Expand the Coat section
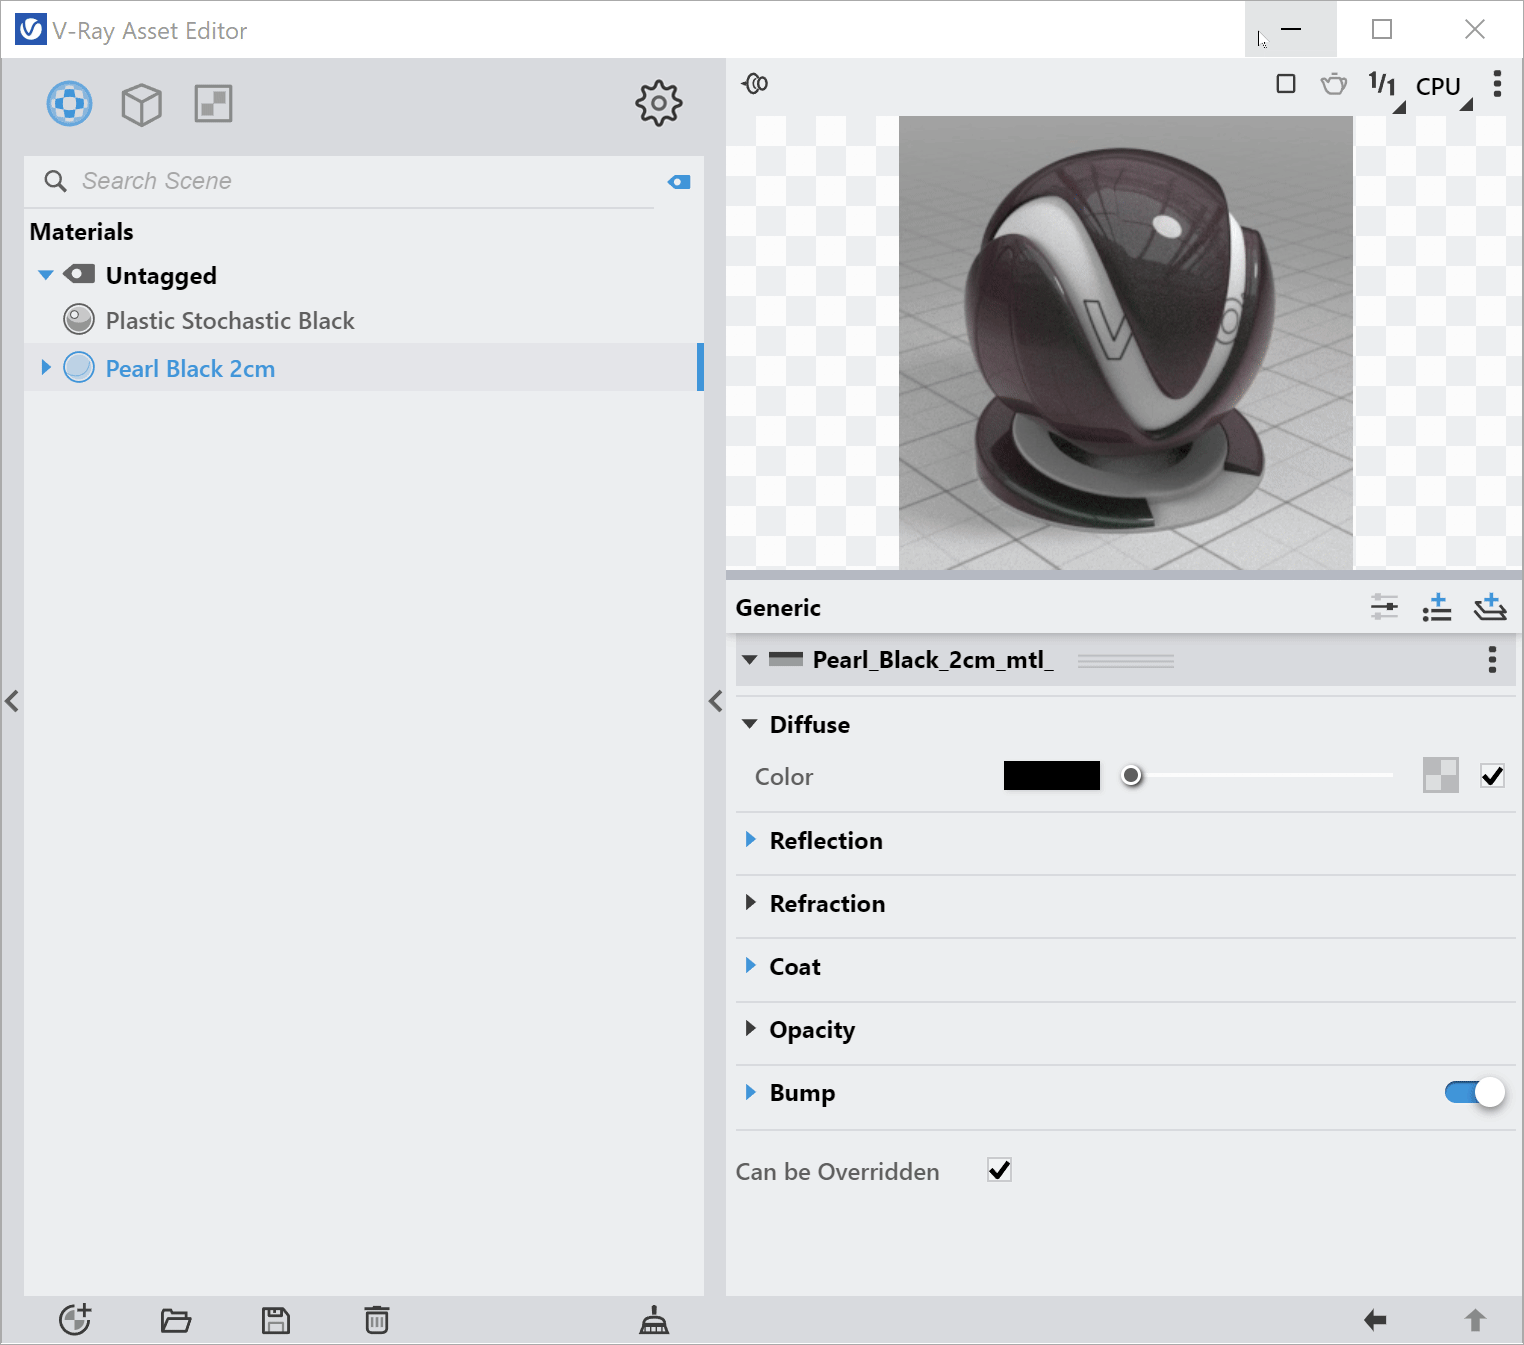Viewport: 1524px width, 1345px height. coord(751,966)
